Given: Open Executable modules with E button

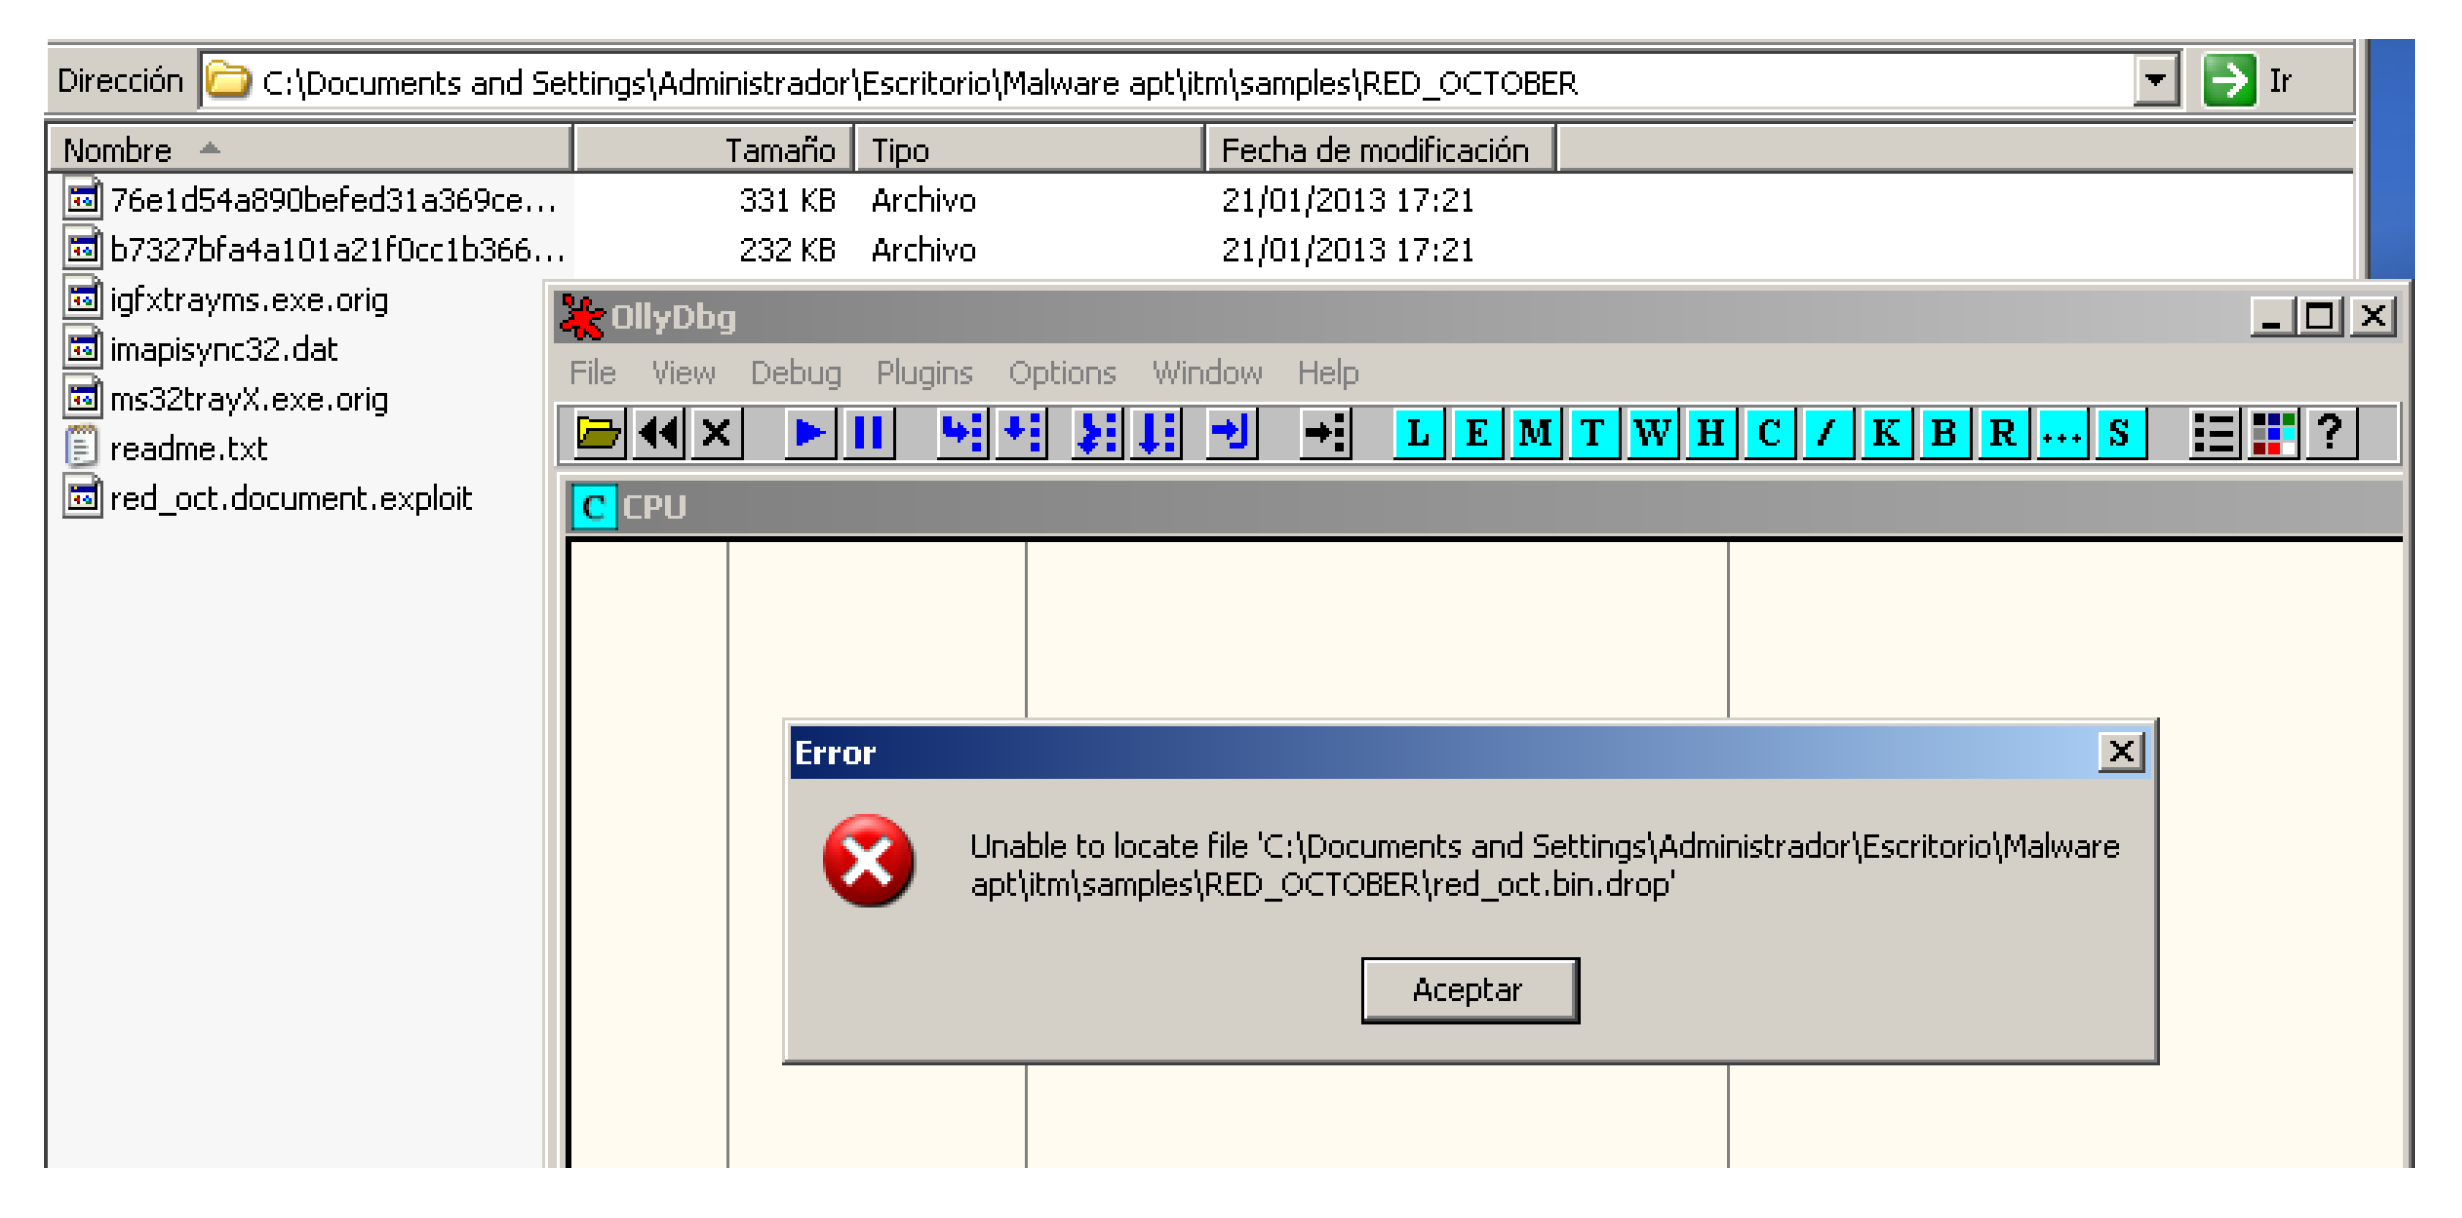Looking at the screenshot, I should [x=1476, y=434].
